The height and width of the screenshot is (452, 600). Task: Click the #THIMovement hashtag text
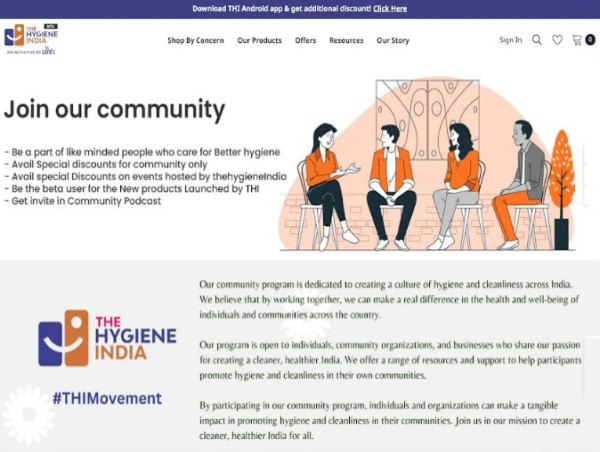[x=107, y=398]
